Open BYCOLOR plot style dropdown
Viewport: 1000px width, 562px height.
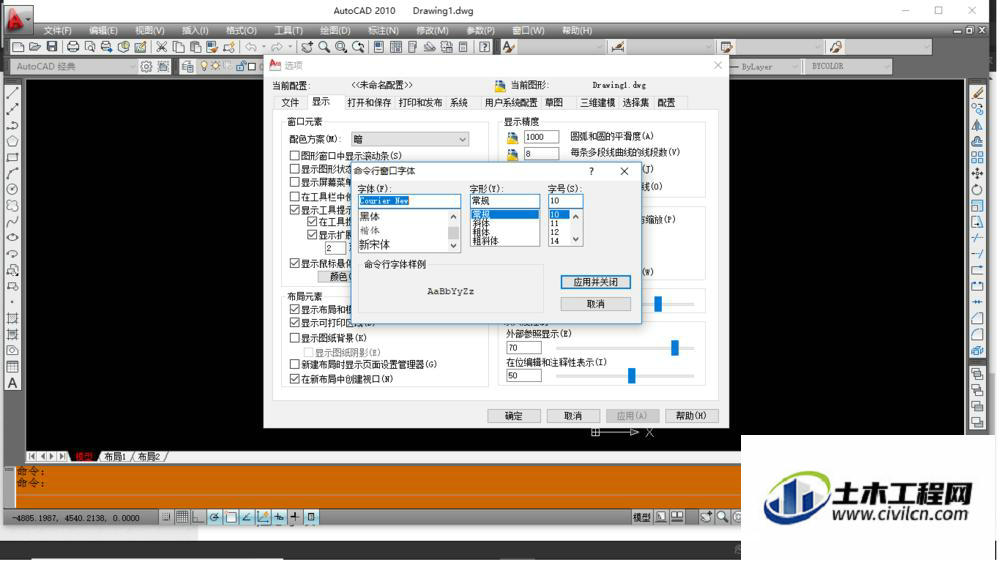pos(848,66)
